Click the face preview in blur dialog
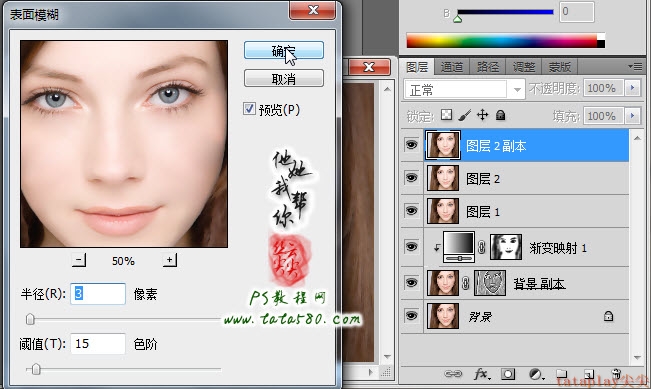Image resolution: width=651 pixels, height=389 pixels. pos(124,144)
